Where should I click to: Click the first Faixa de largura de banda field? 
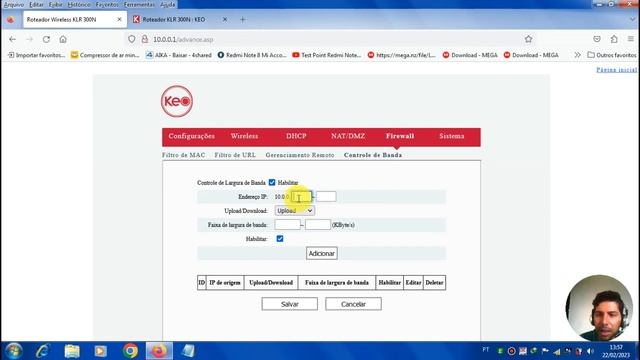coord(287,224)
